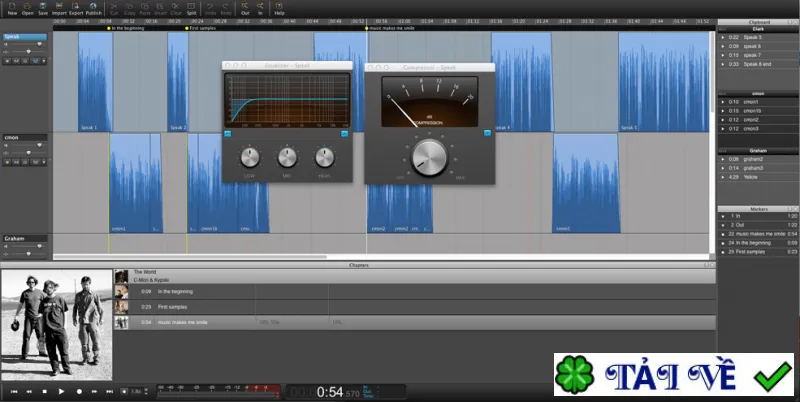Click the Import toolbar icon
This screenshot has width=800, height=402.
coord(59,8)
